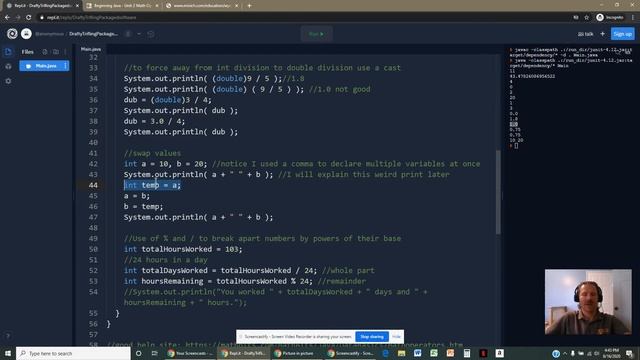Open Task View on the taskbar

coord(154,353)
